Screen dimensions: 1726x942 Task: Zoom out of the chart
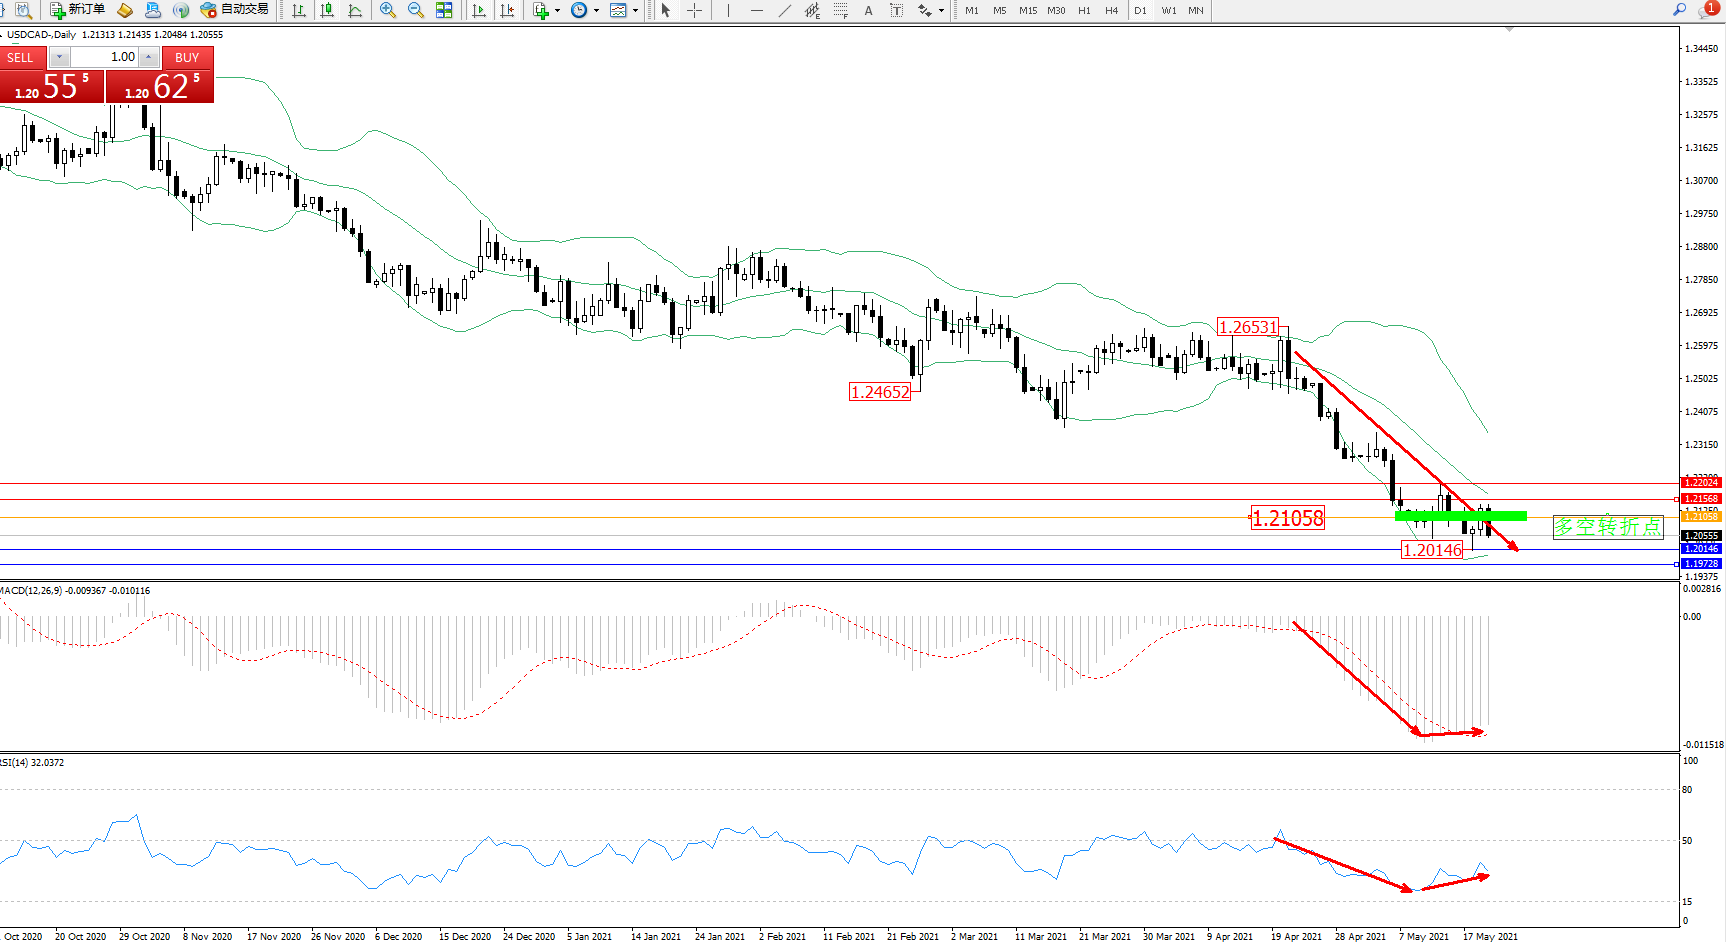(416, 10)
